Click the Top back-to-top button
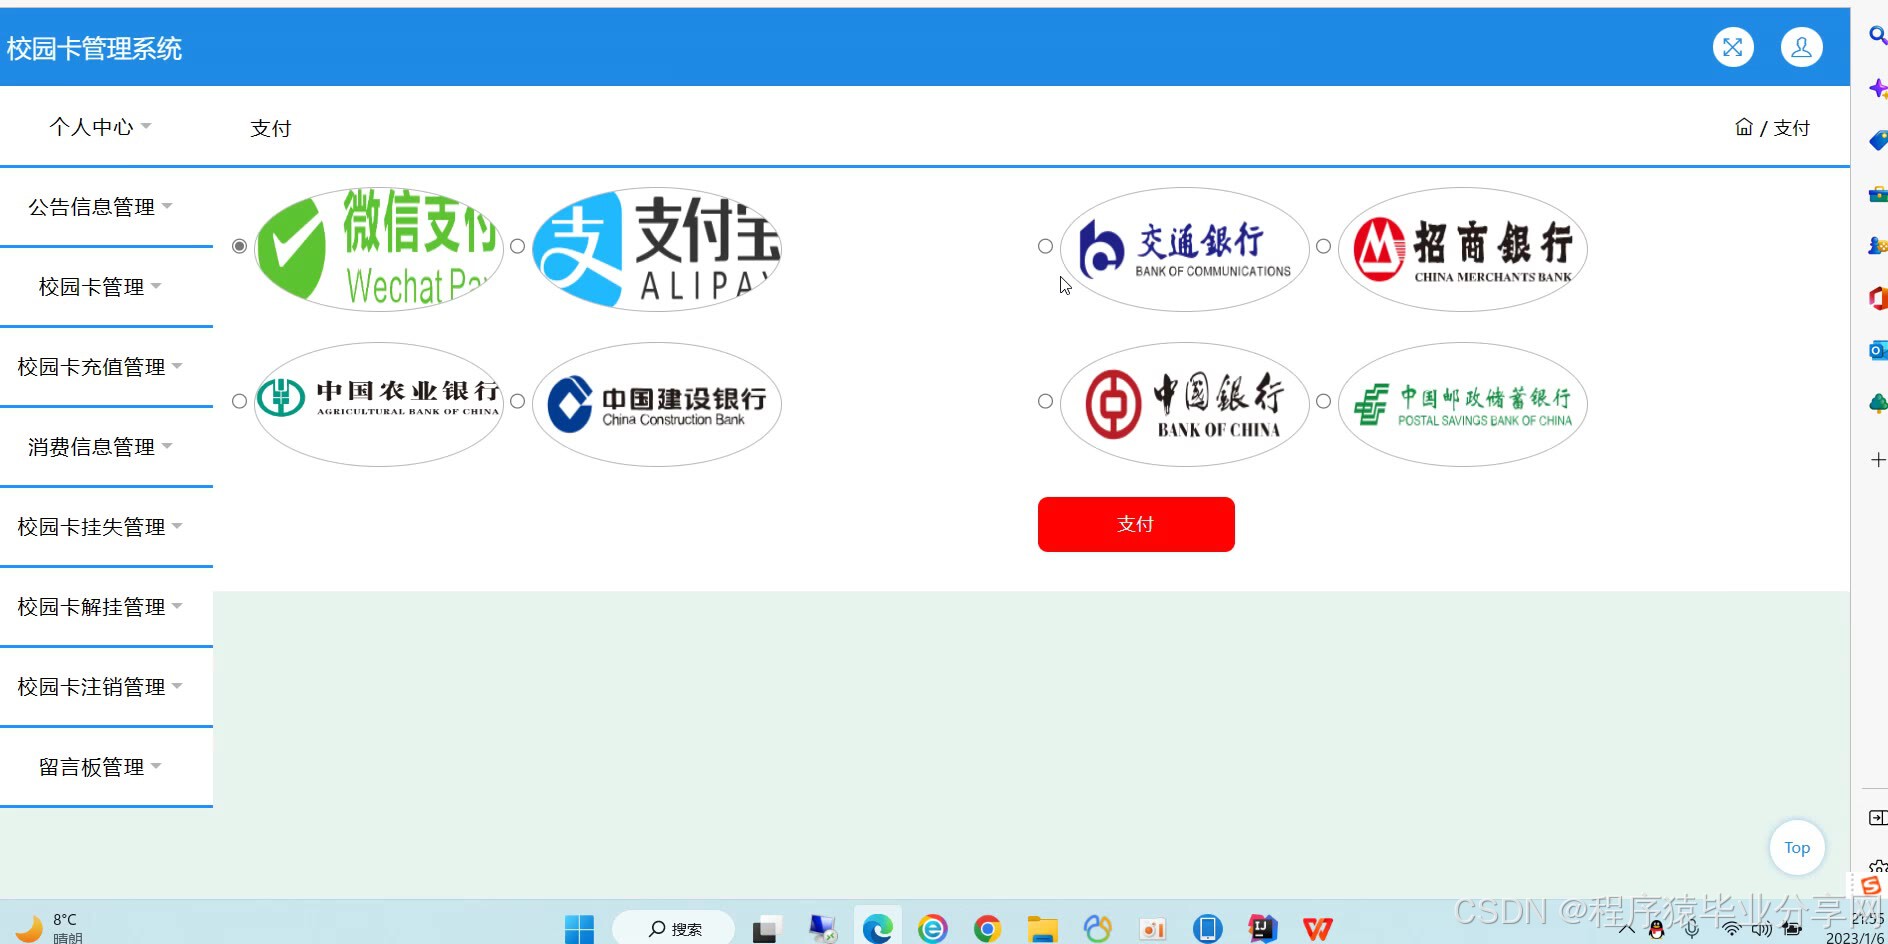Viewport: 1888px width, 944px height. click(1797, 848)
